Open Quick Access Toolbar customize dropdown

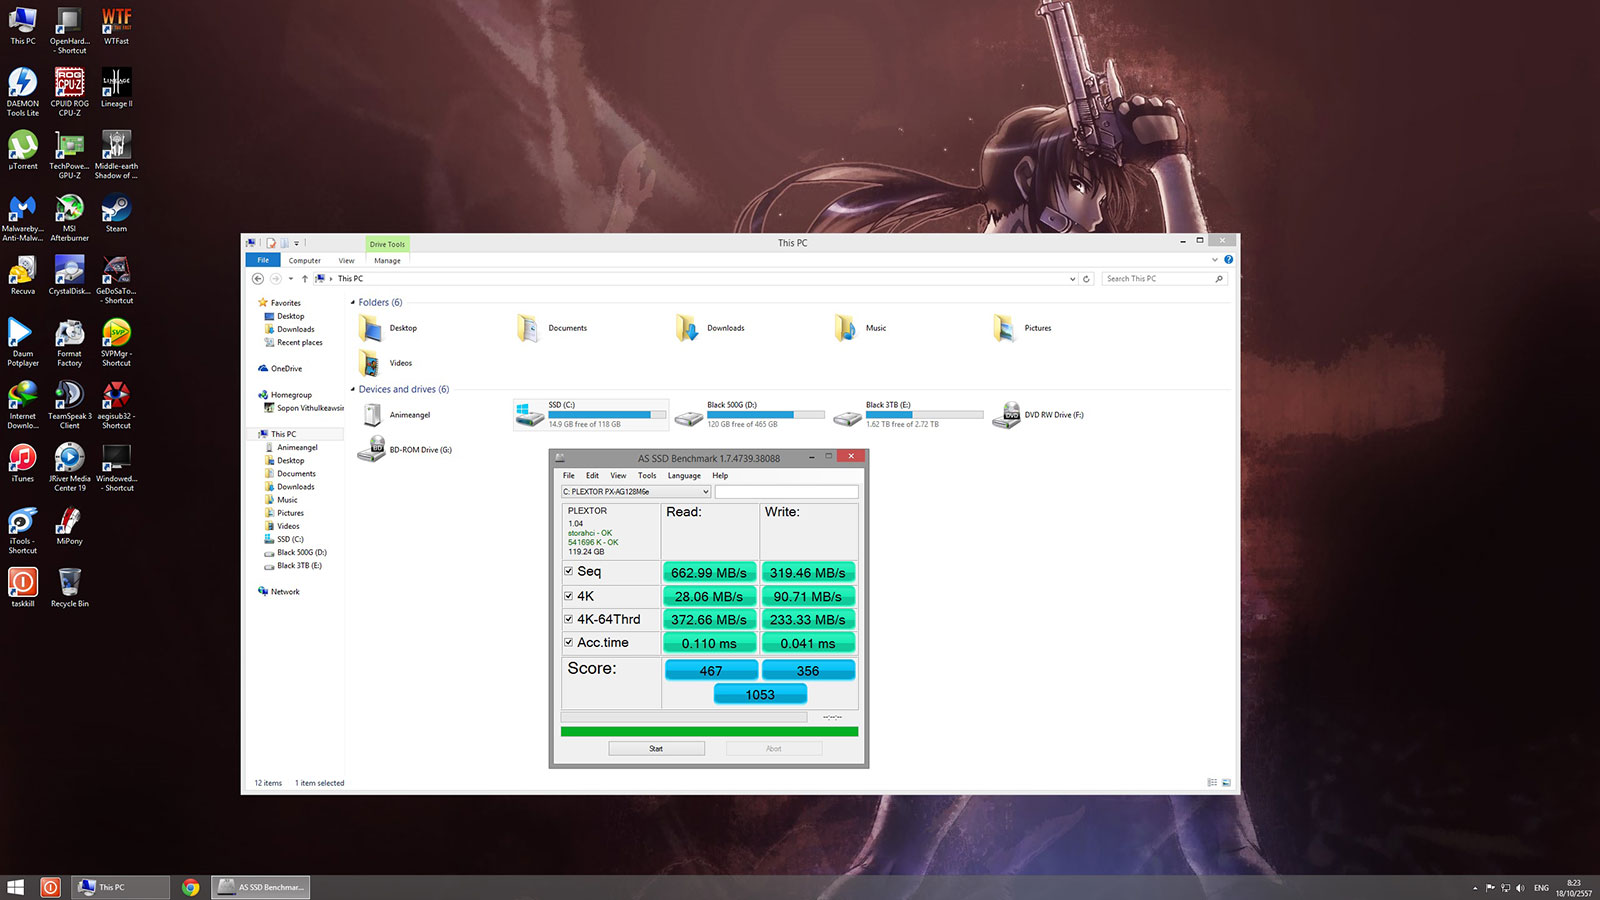296,243
